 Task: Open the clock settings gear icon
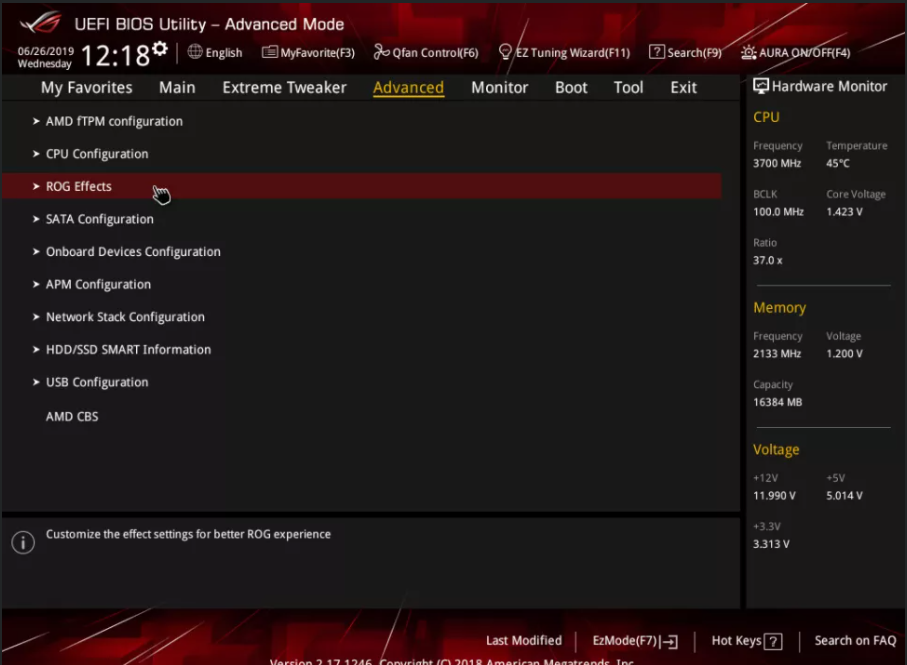160,49
